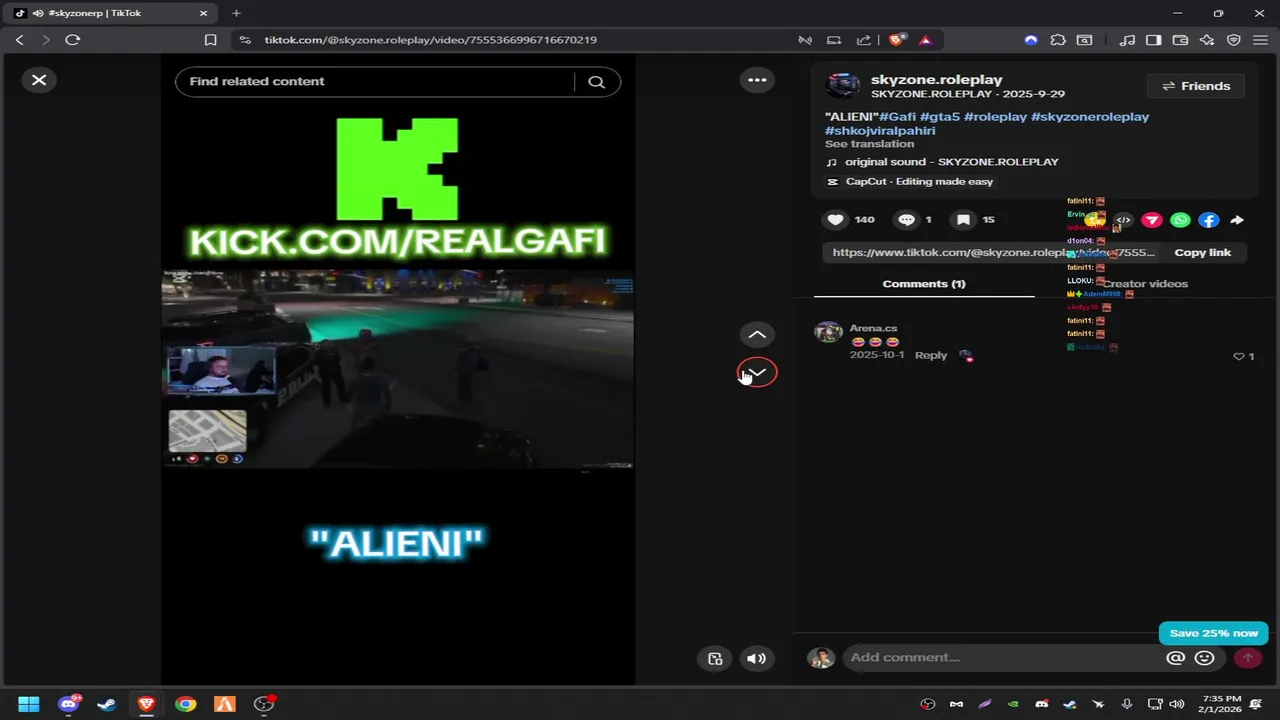This screenshot has width=1280, height=720.
Task: Open more share options arrow
Action: tap(1237, 220)
